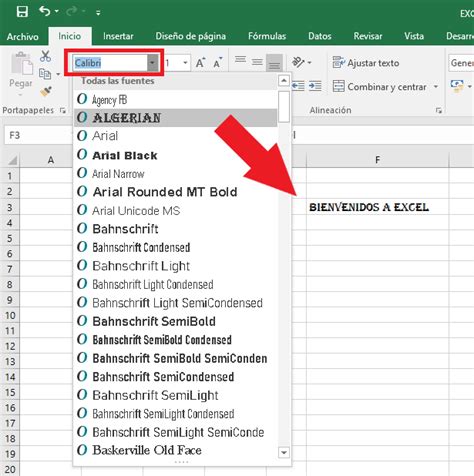Click Combinar y centrar button
Screen dimensions: 474x476
[x=379, y=87]
